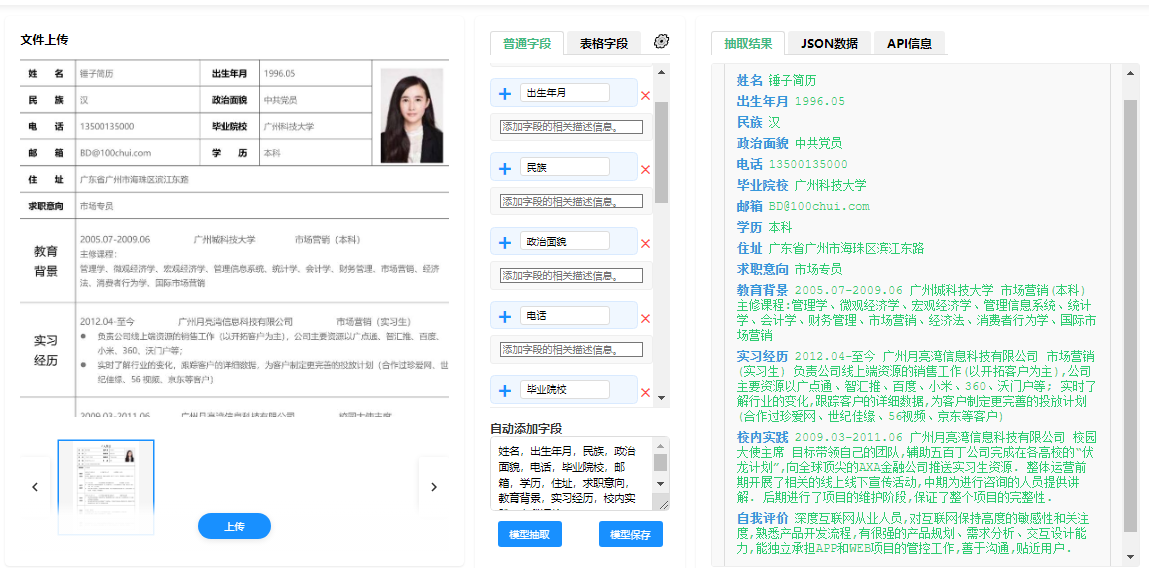Click the settings gear beside 表格字段 tab
The width and height of the screenshot is (1149, 568).
[x=661, y=42]
